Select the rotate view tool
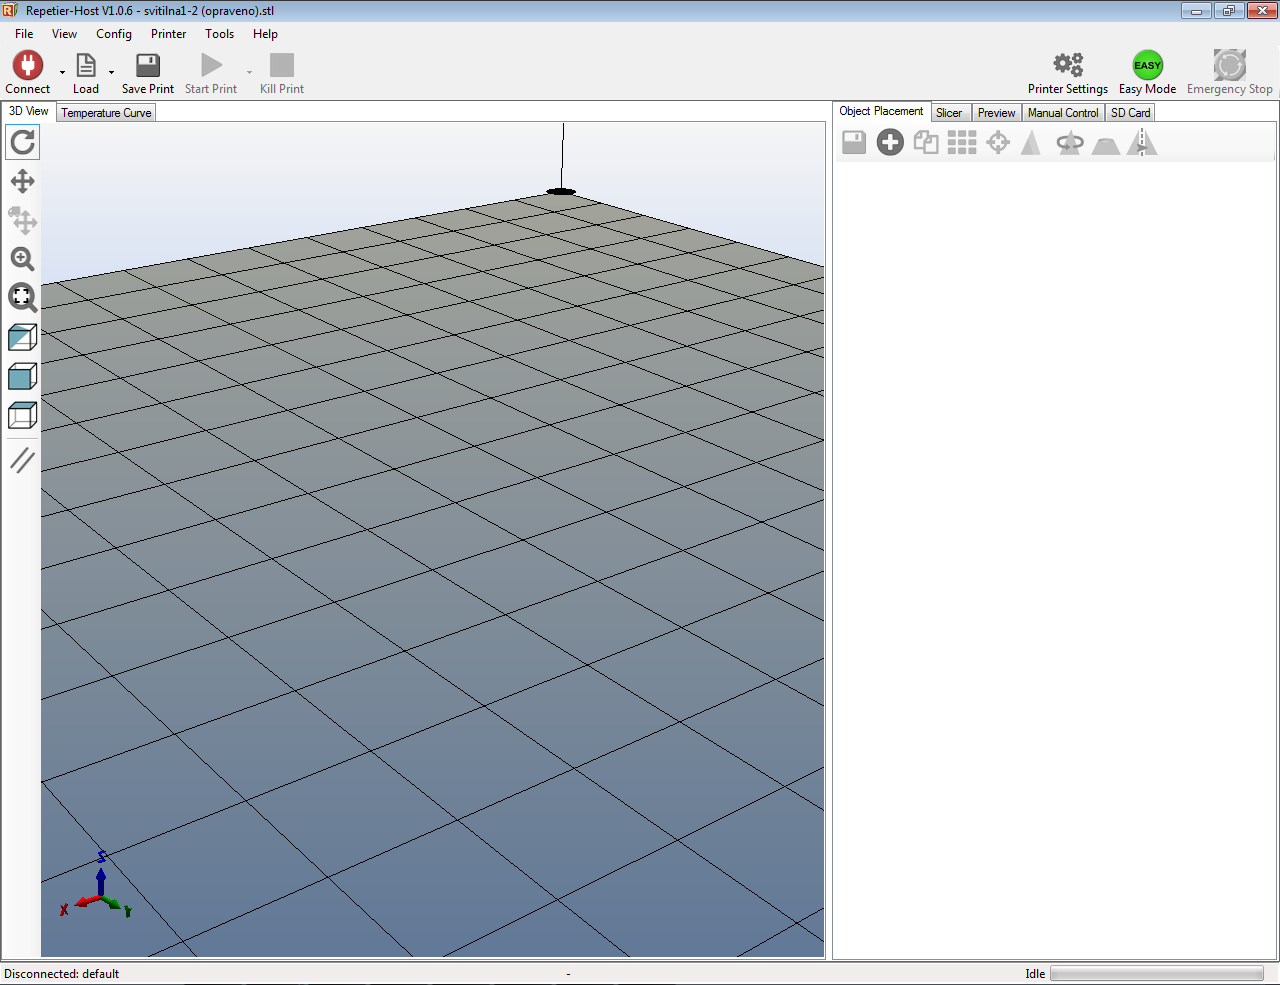 (22, 143)
